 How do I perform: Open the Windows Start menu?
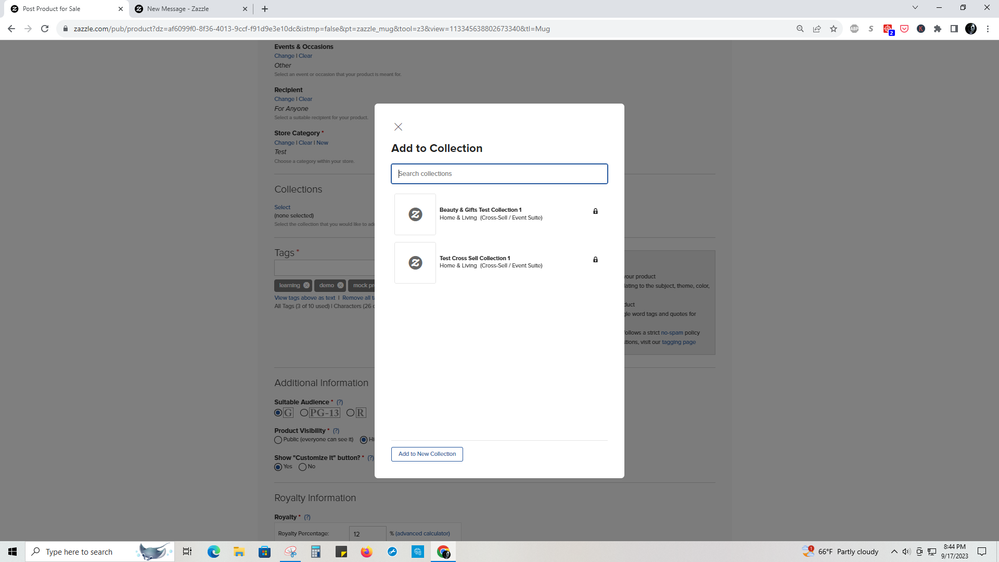point(12,552)
